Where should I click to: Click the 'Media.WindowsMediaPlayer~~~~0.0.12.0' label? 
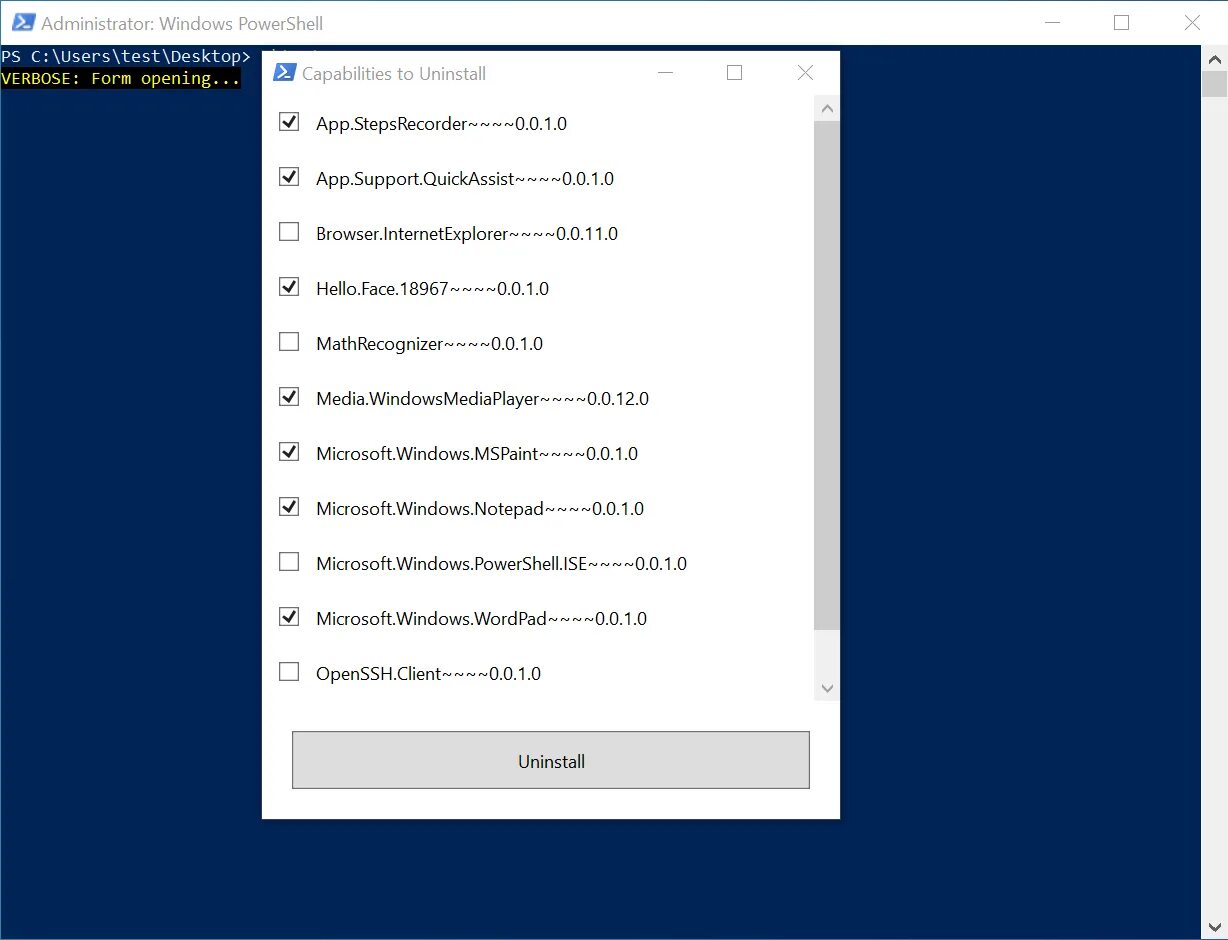point(482,398)
